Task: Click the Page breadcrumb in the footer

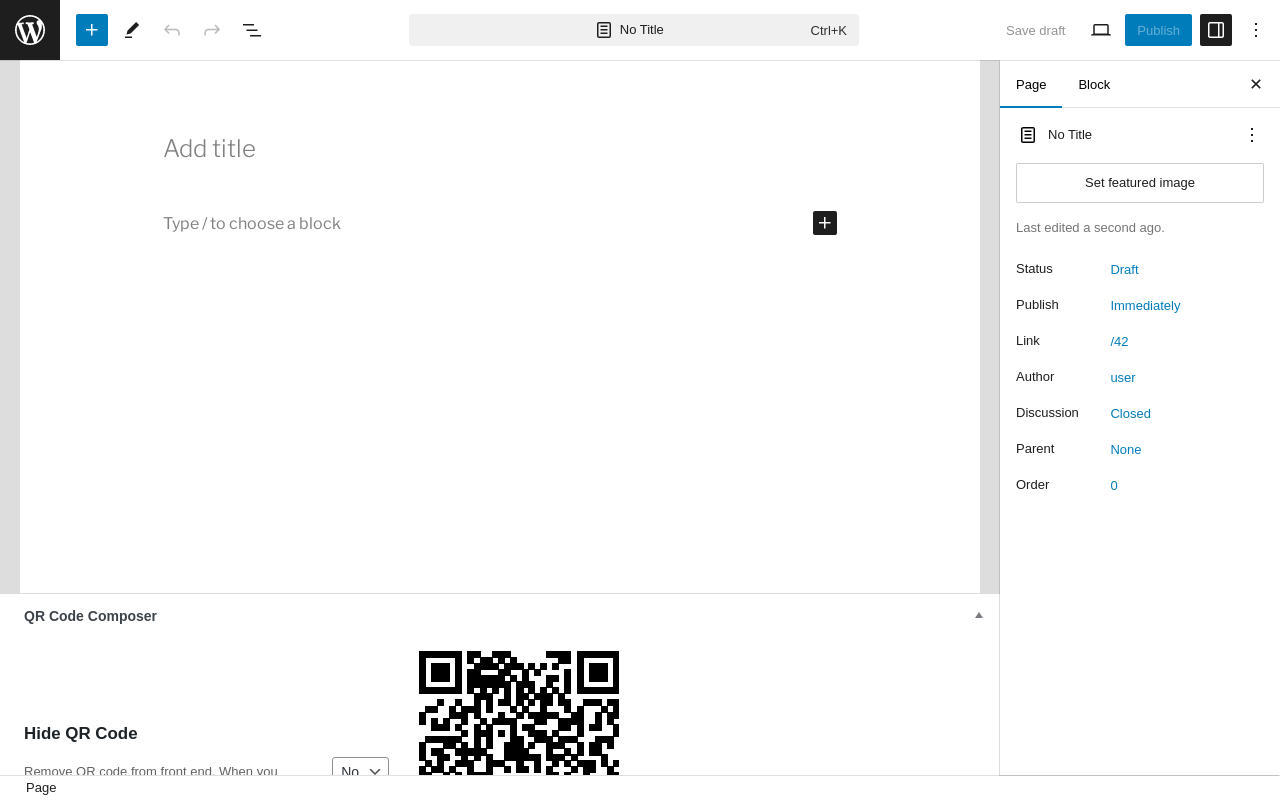Action: coord(41,788)
